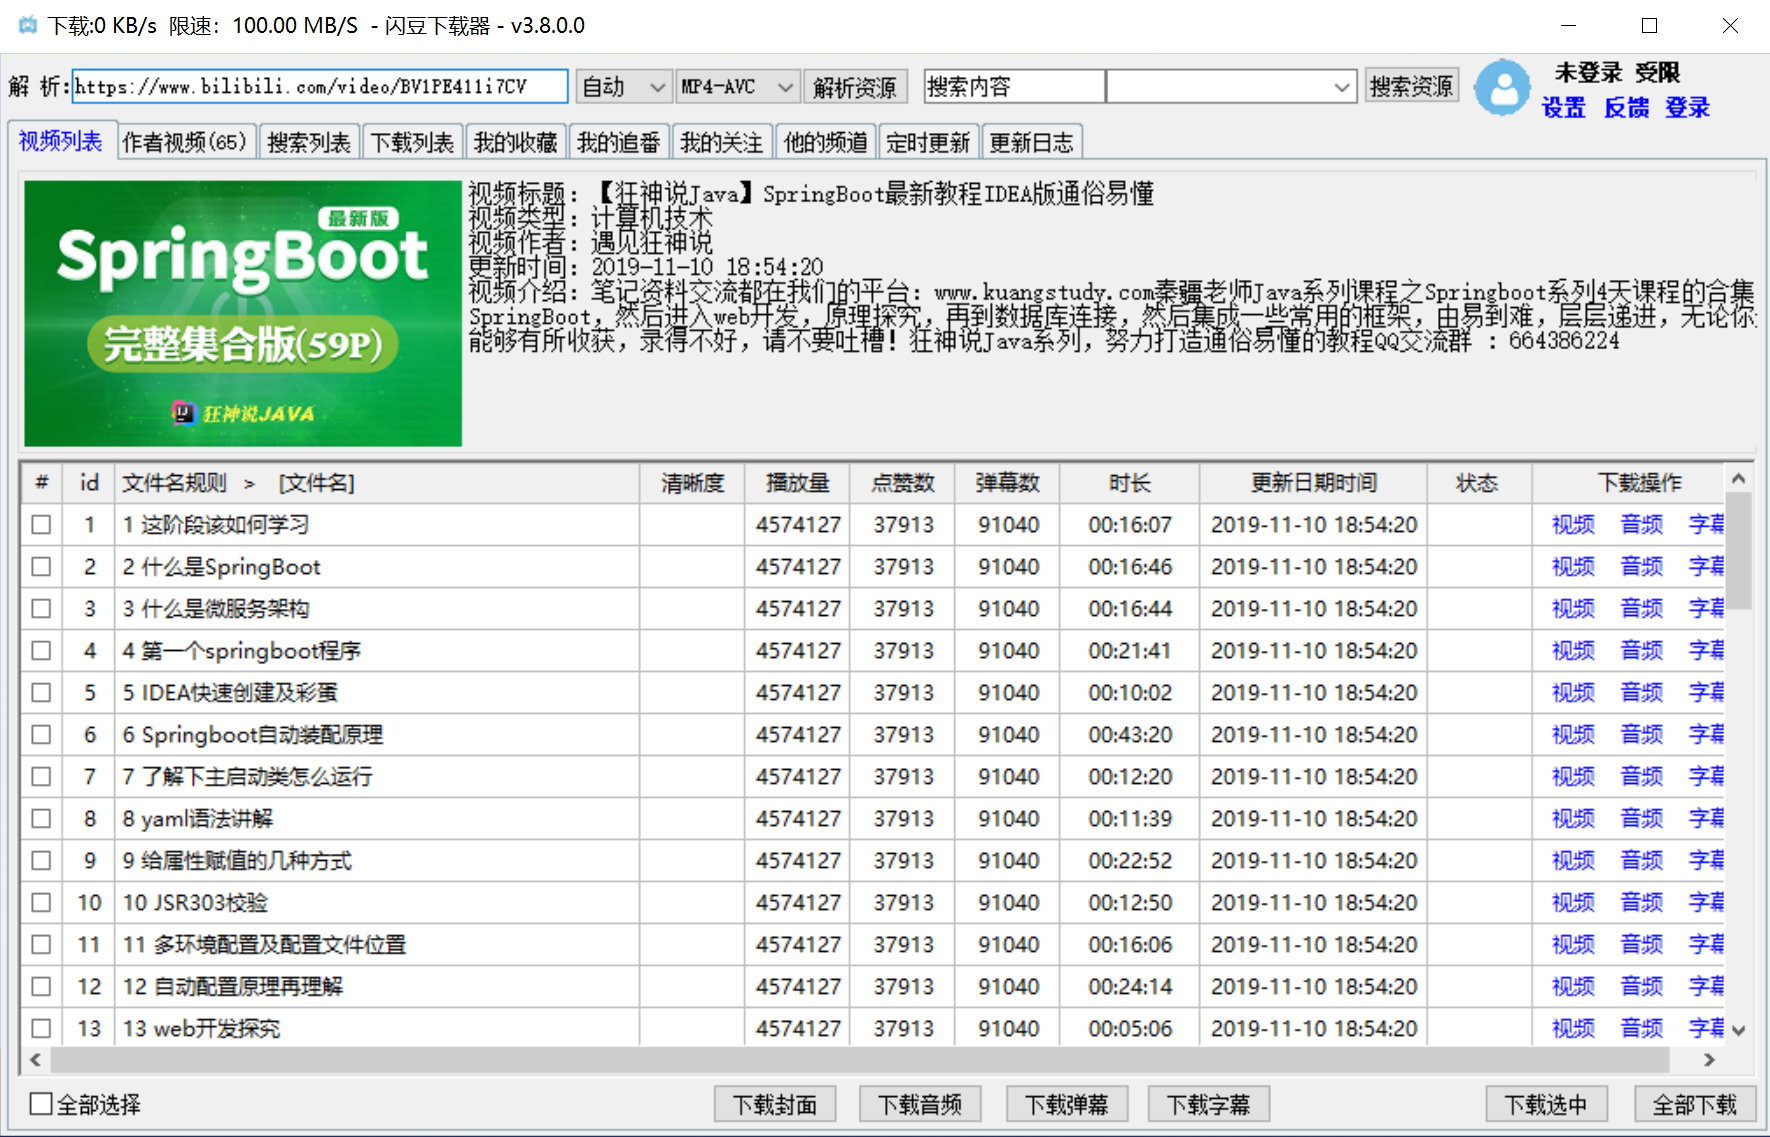Click the 清晰度 column header
Screen dimensions: 1770x1137
coord(692,483)
